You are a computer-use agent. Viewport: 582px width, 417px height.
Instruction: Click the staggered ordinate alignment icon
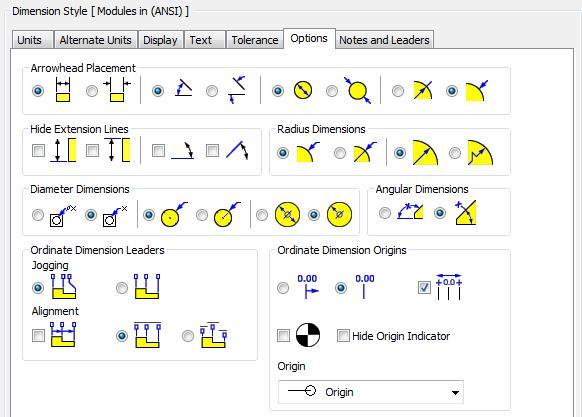214,335
